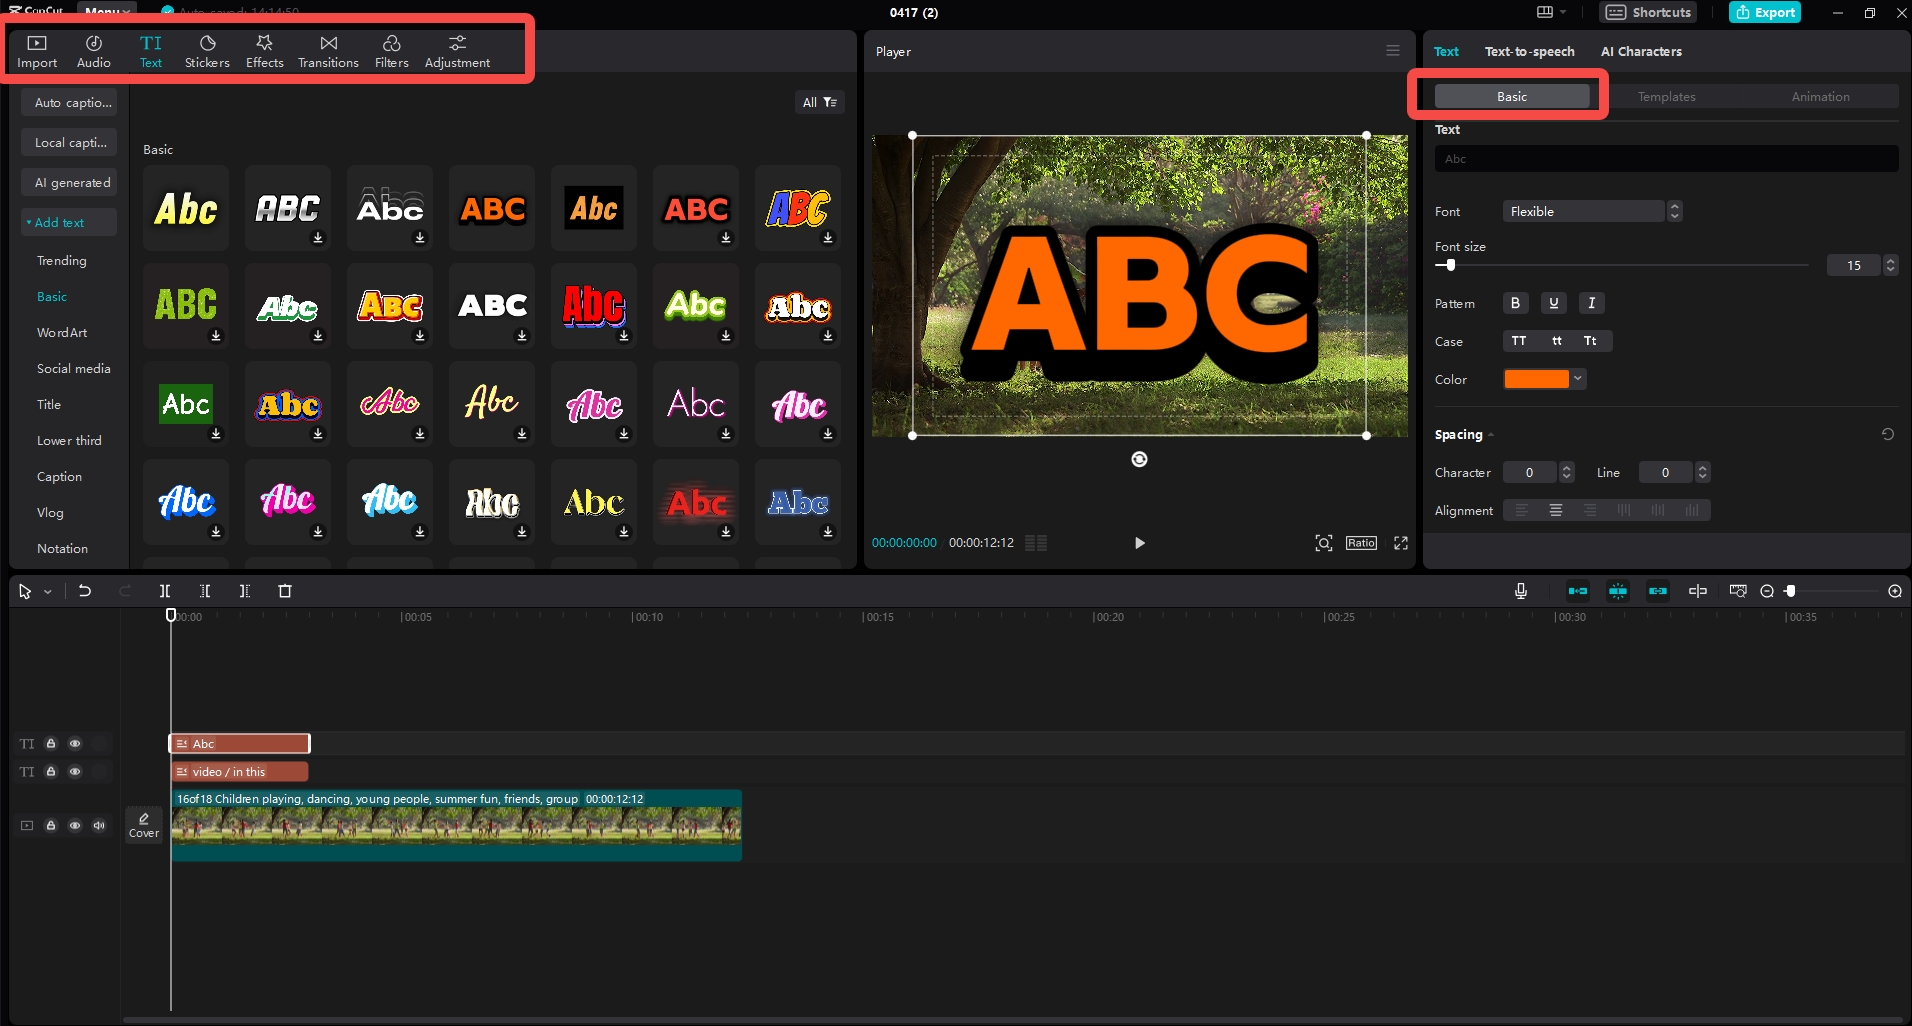
Task: Collapse the Spacing section
Action: [1489, 434]
